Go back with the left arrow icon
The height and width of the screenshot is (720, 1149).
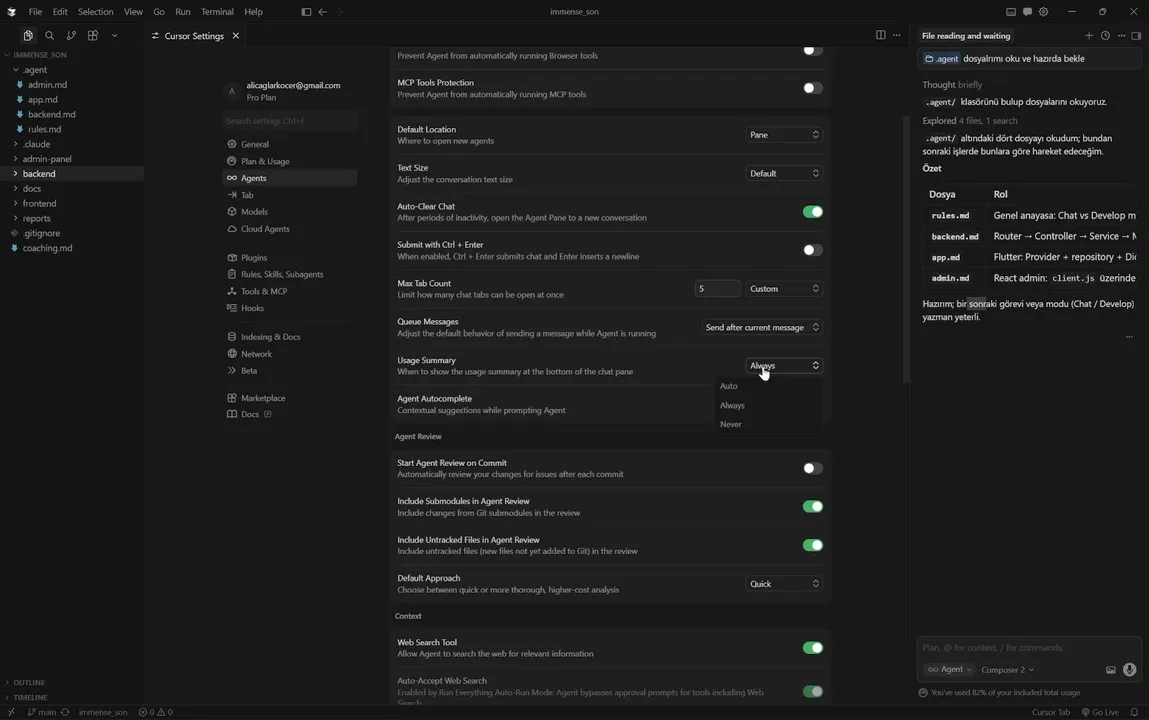323,12
